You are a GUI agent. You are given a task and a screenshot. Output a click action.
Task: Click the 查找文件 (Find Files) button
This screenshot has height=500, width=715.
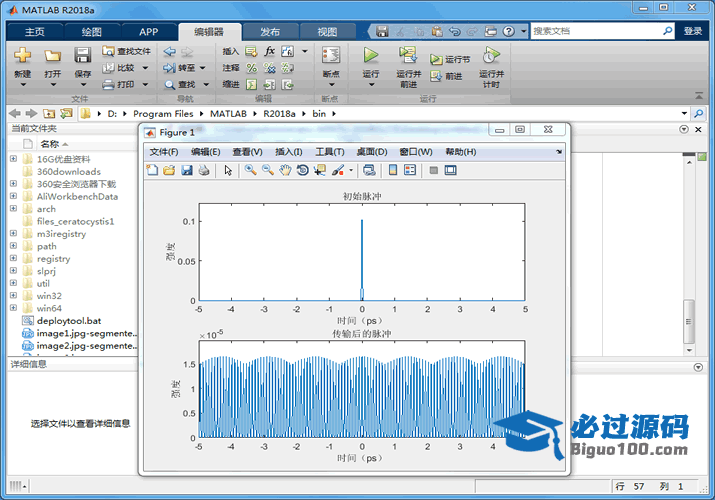126,51
